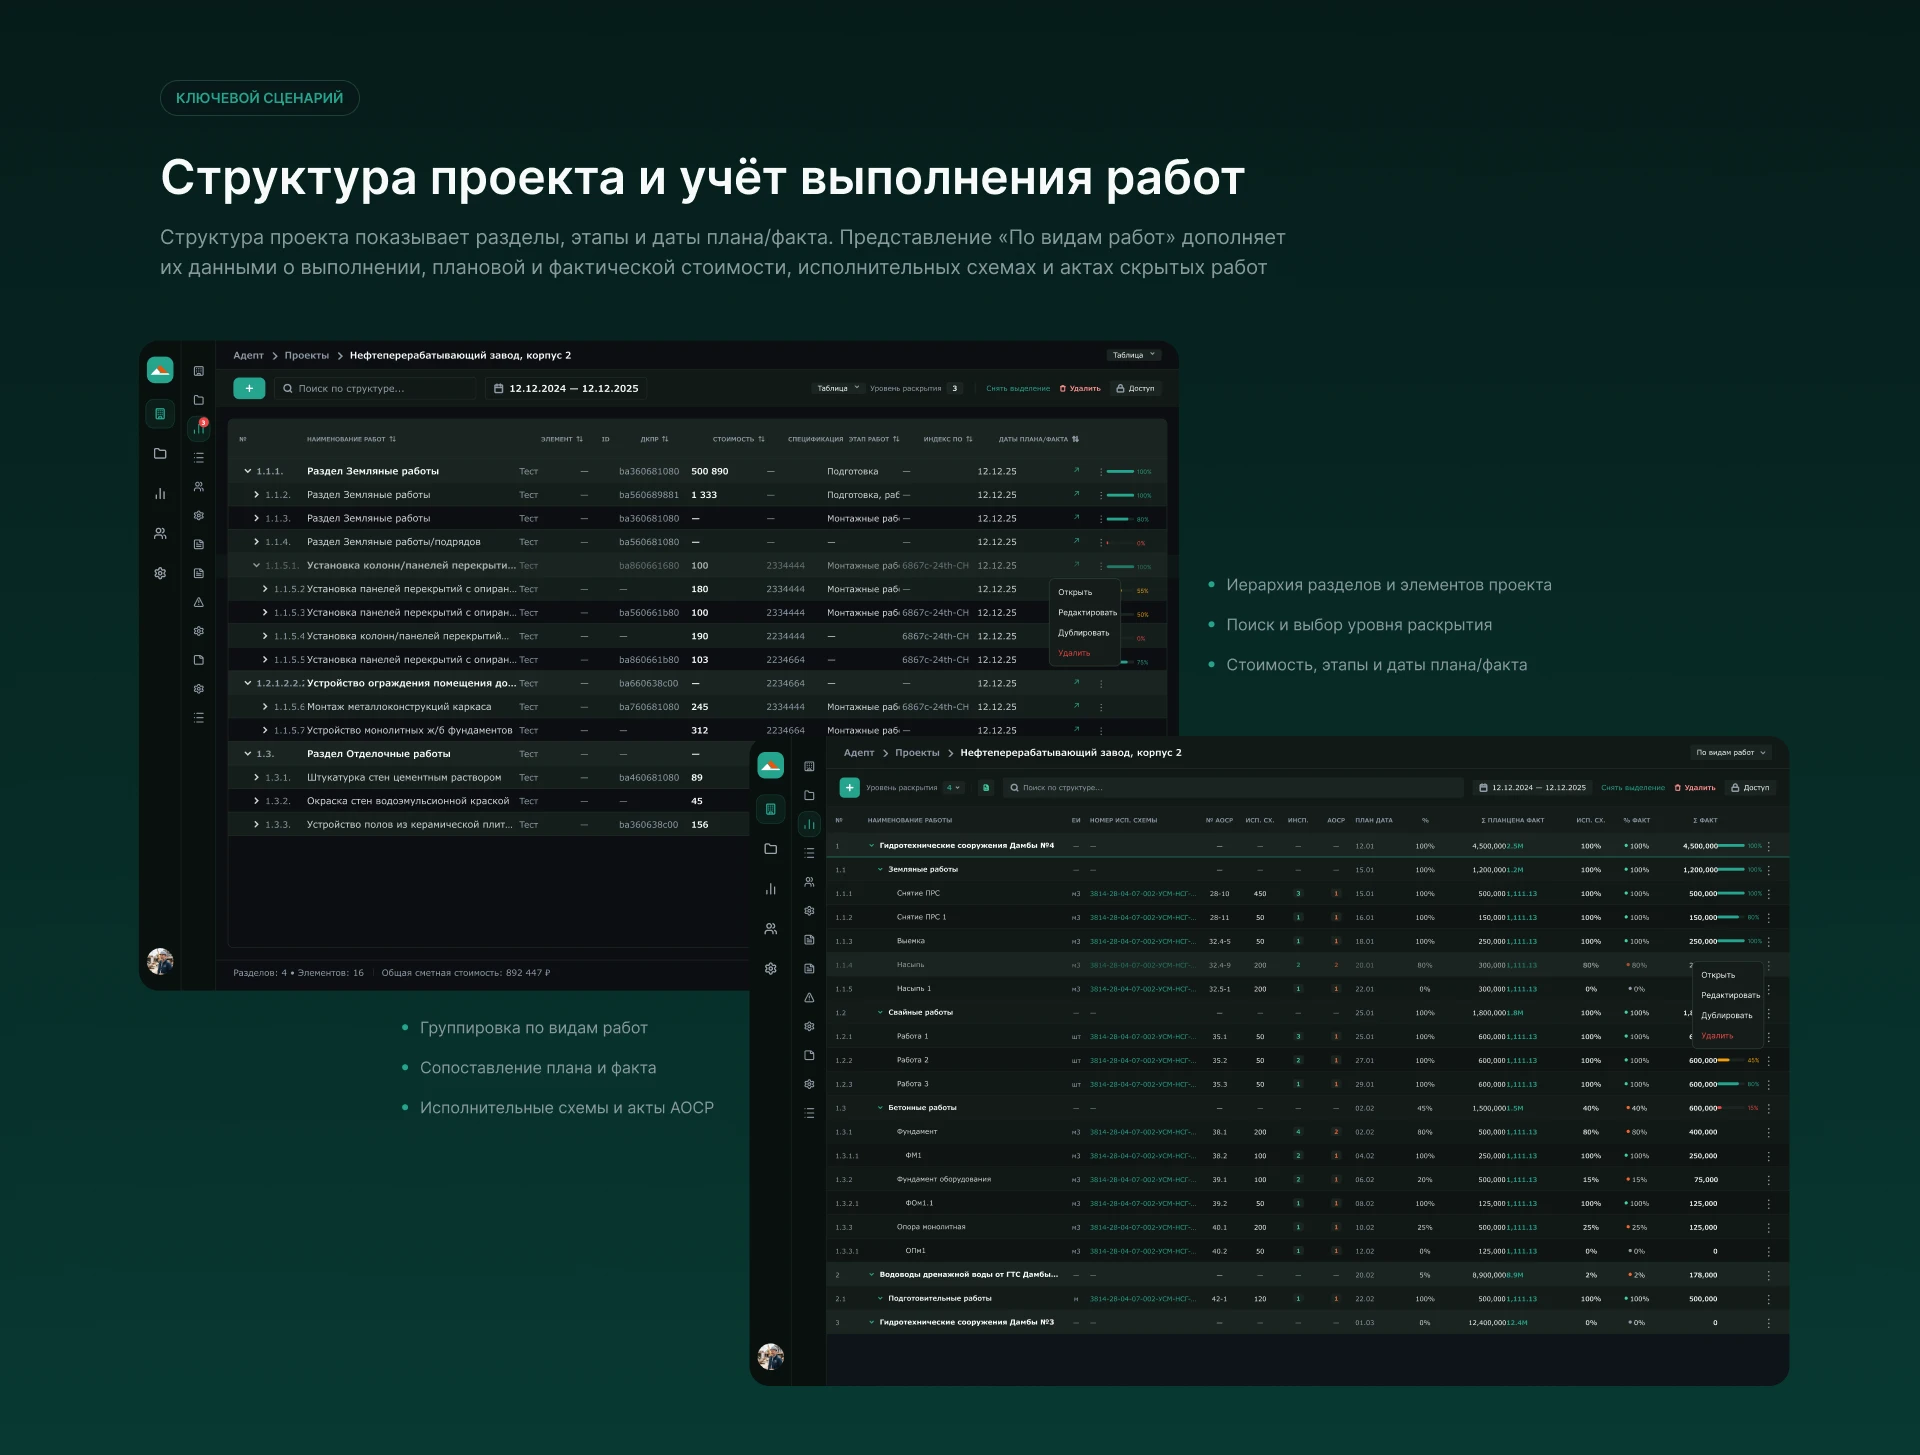The height and width of the screenshot is (1455, 1920).
Task: Open bar chart icon in table-view window's primary sidebar
Action: (x=160, y=494)
